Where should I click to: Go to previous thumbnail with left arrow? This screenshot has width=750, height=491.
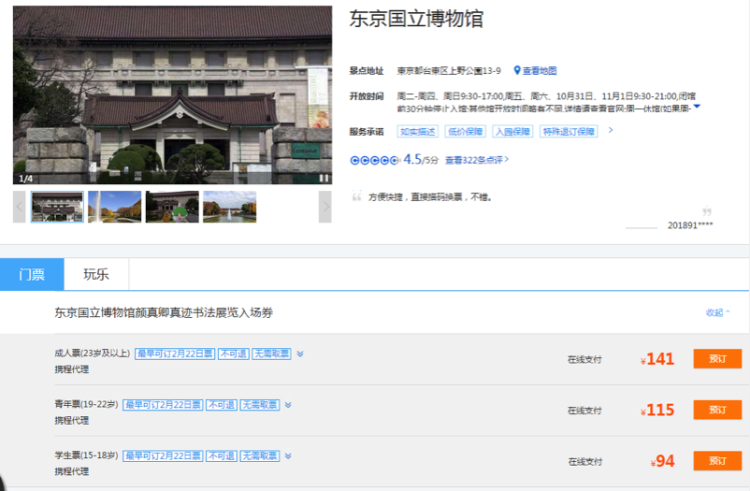pyautogui.click(x=19, y=207)
